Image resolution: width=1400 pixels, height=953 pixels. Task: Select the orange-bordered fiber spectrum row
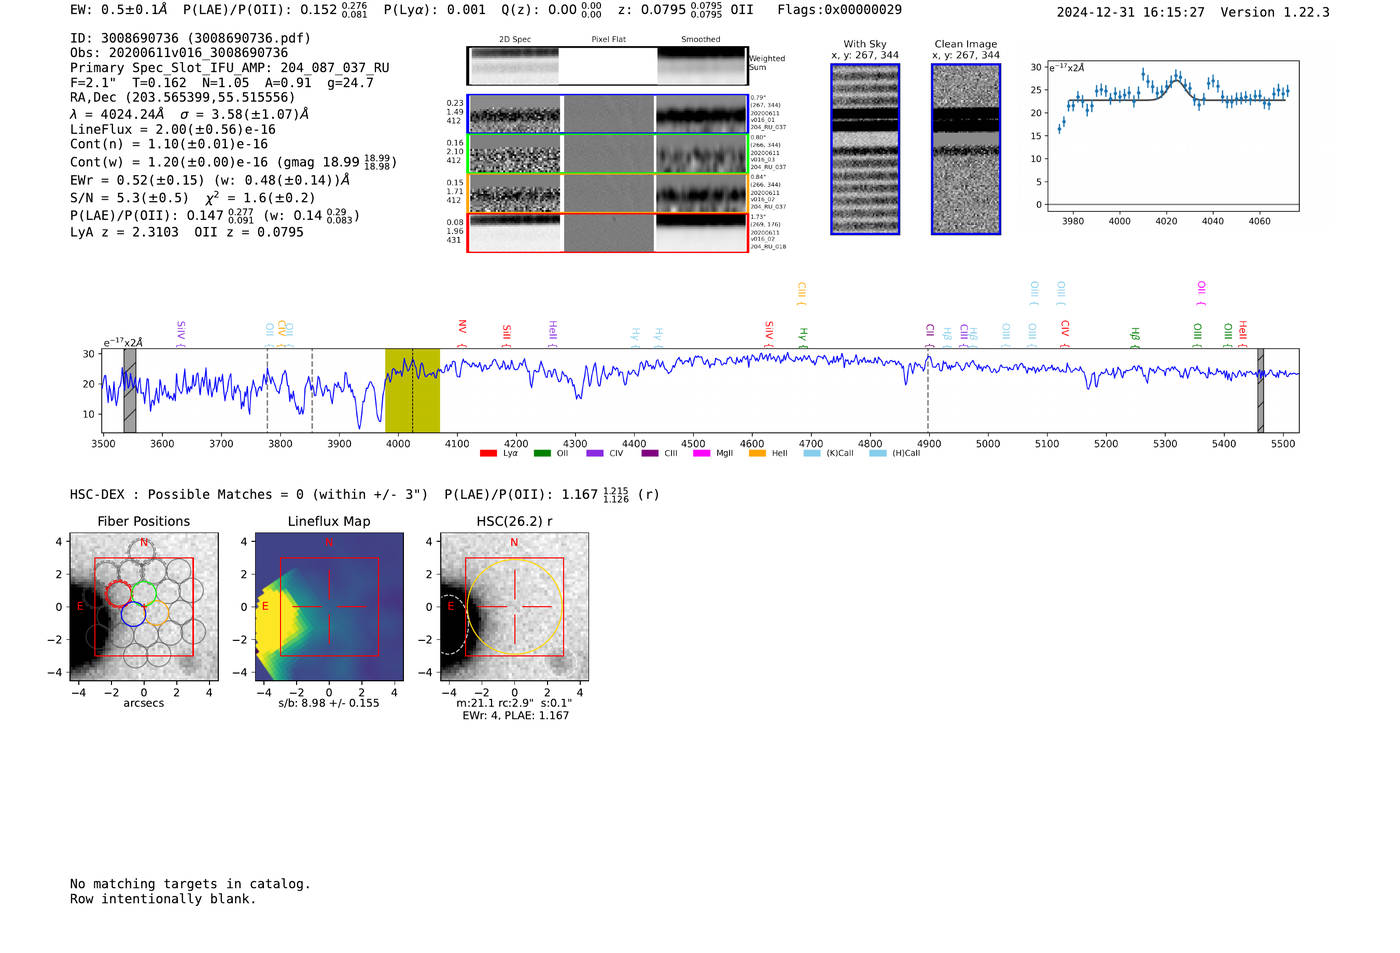coord(607,193)
